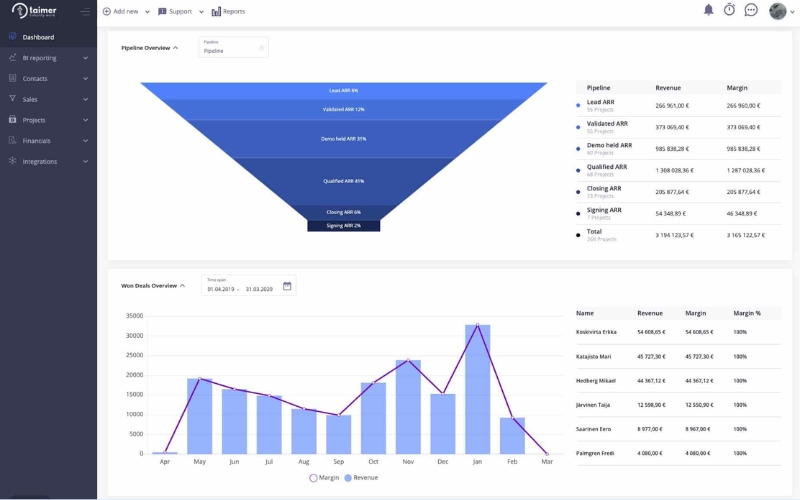Click the user profile avatar
The image size is (800, 500).
(778, 11)
